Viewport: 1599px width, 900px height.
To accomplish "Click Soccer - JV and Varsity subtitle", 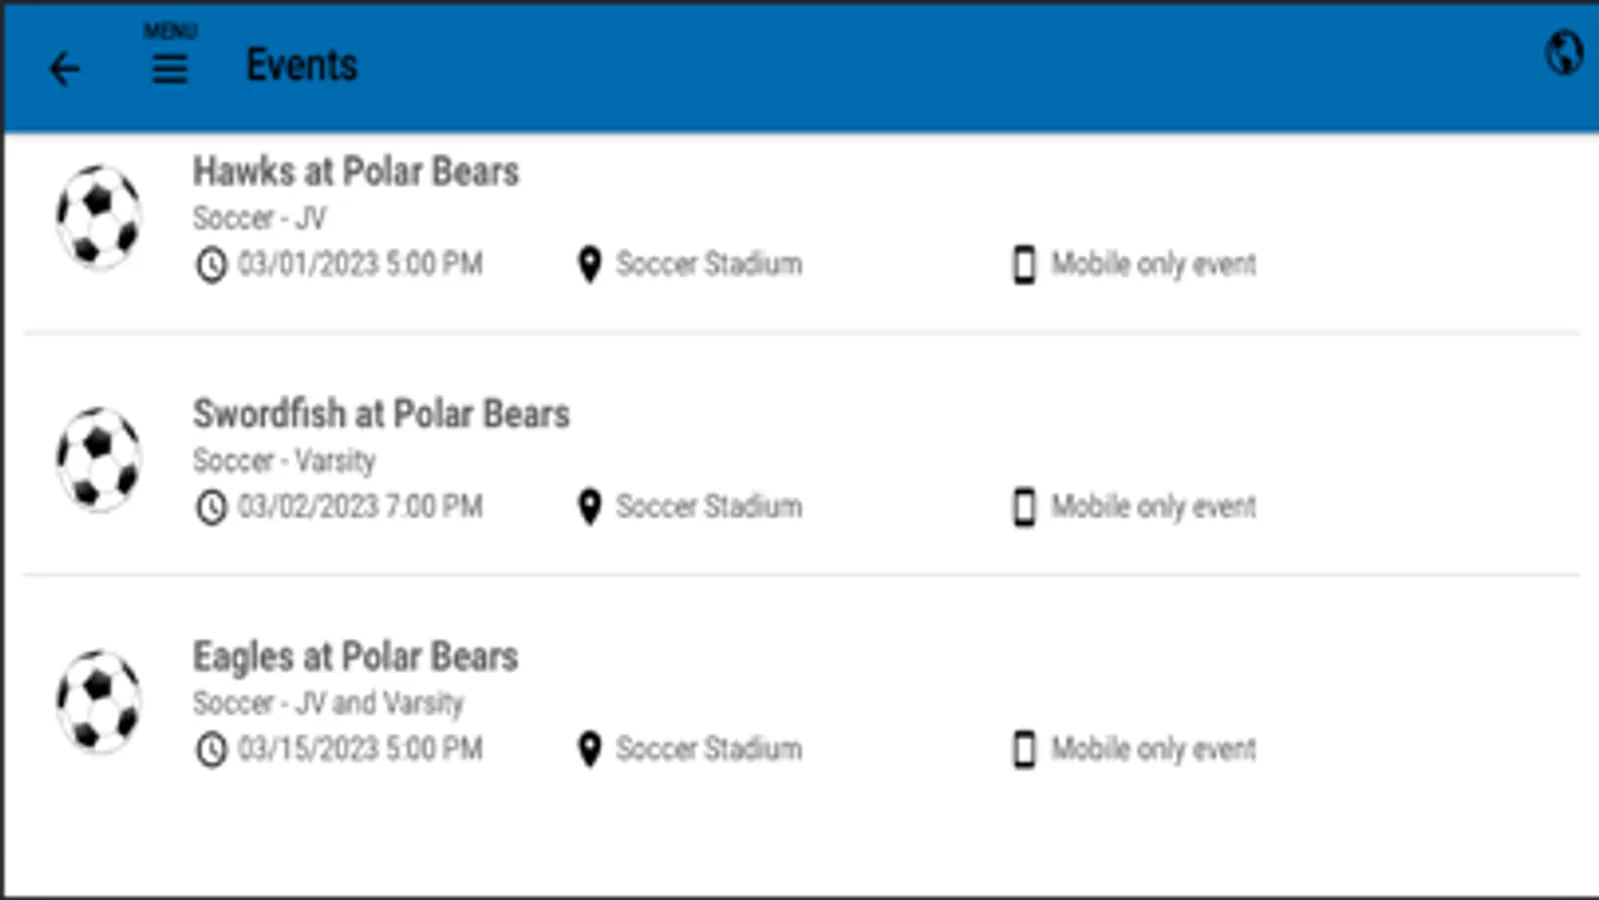I will [x=328, y=703].
